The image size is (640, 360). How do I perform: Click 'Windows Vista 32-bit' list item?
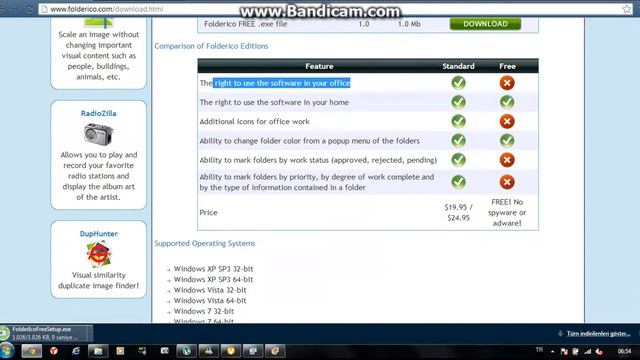[210, 290]
